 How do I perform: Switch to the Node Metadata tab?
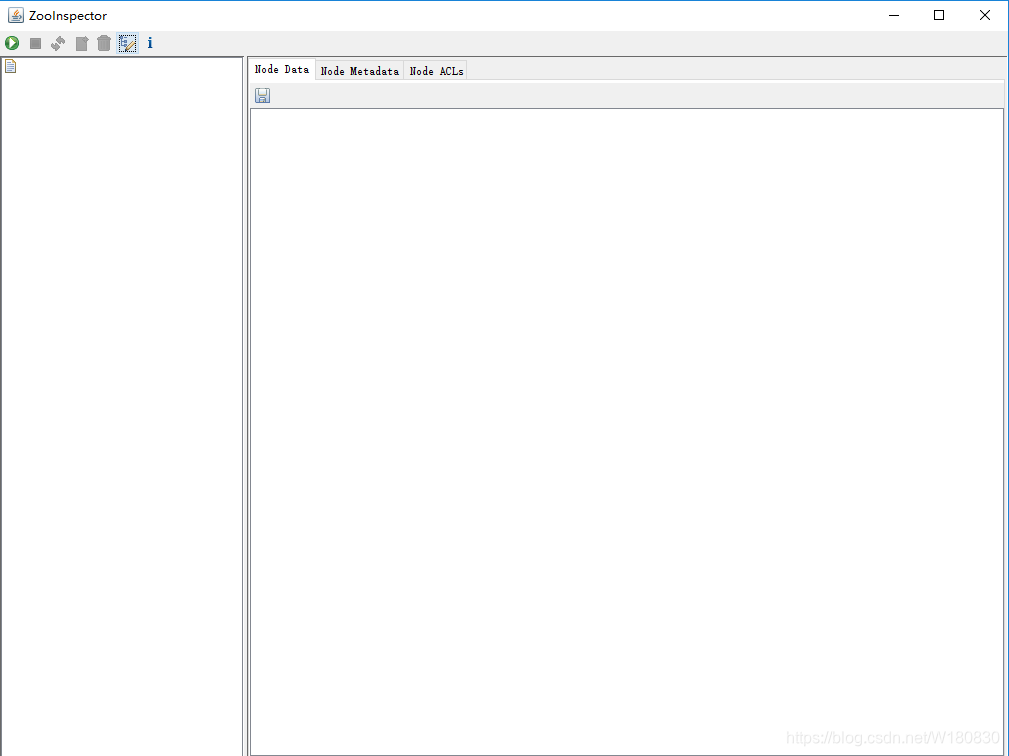[360, 71]
